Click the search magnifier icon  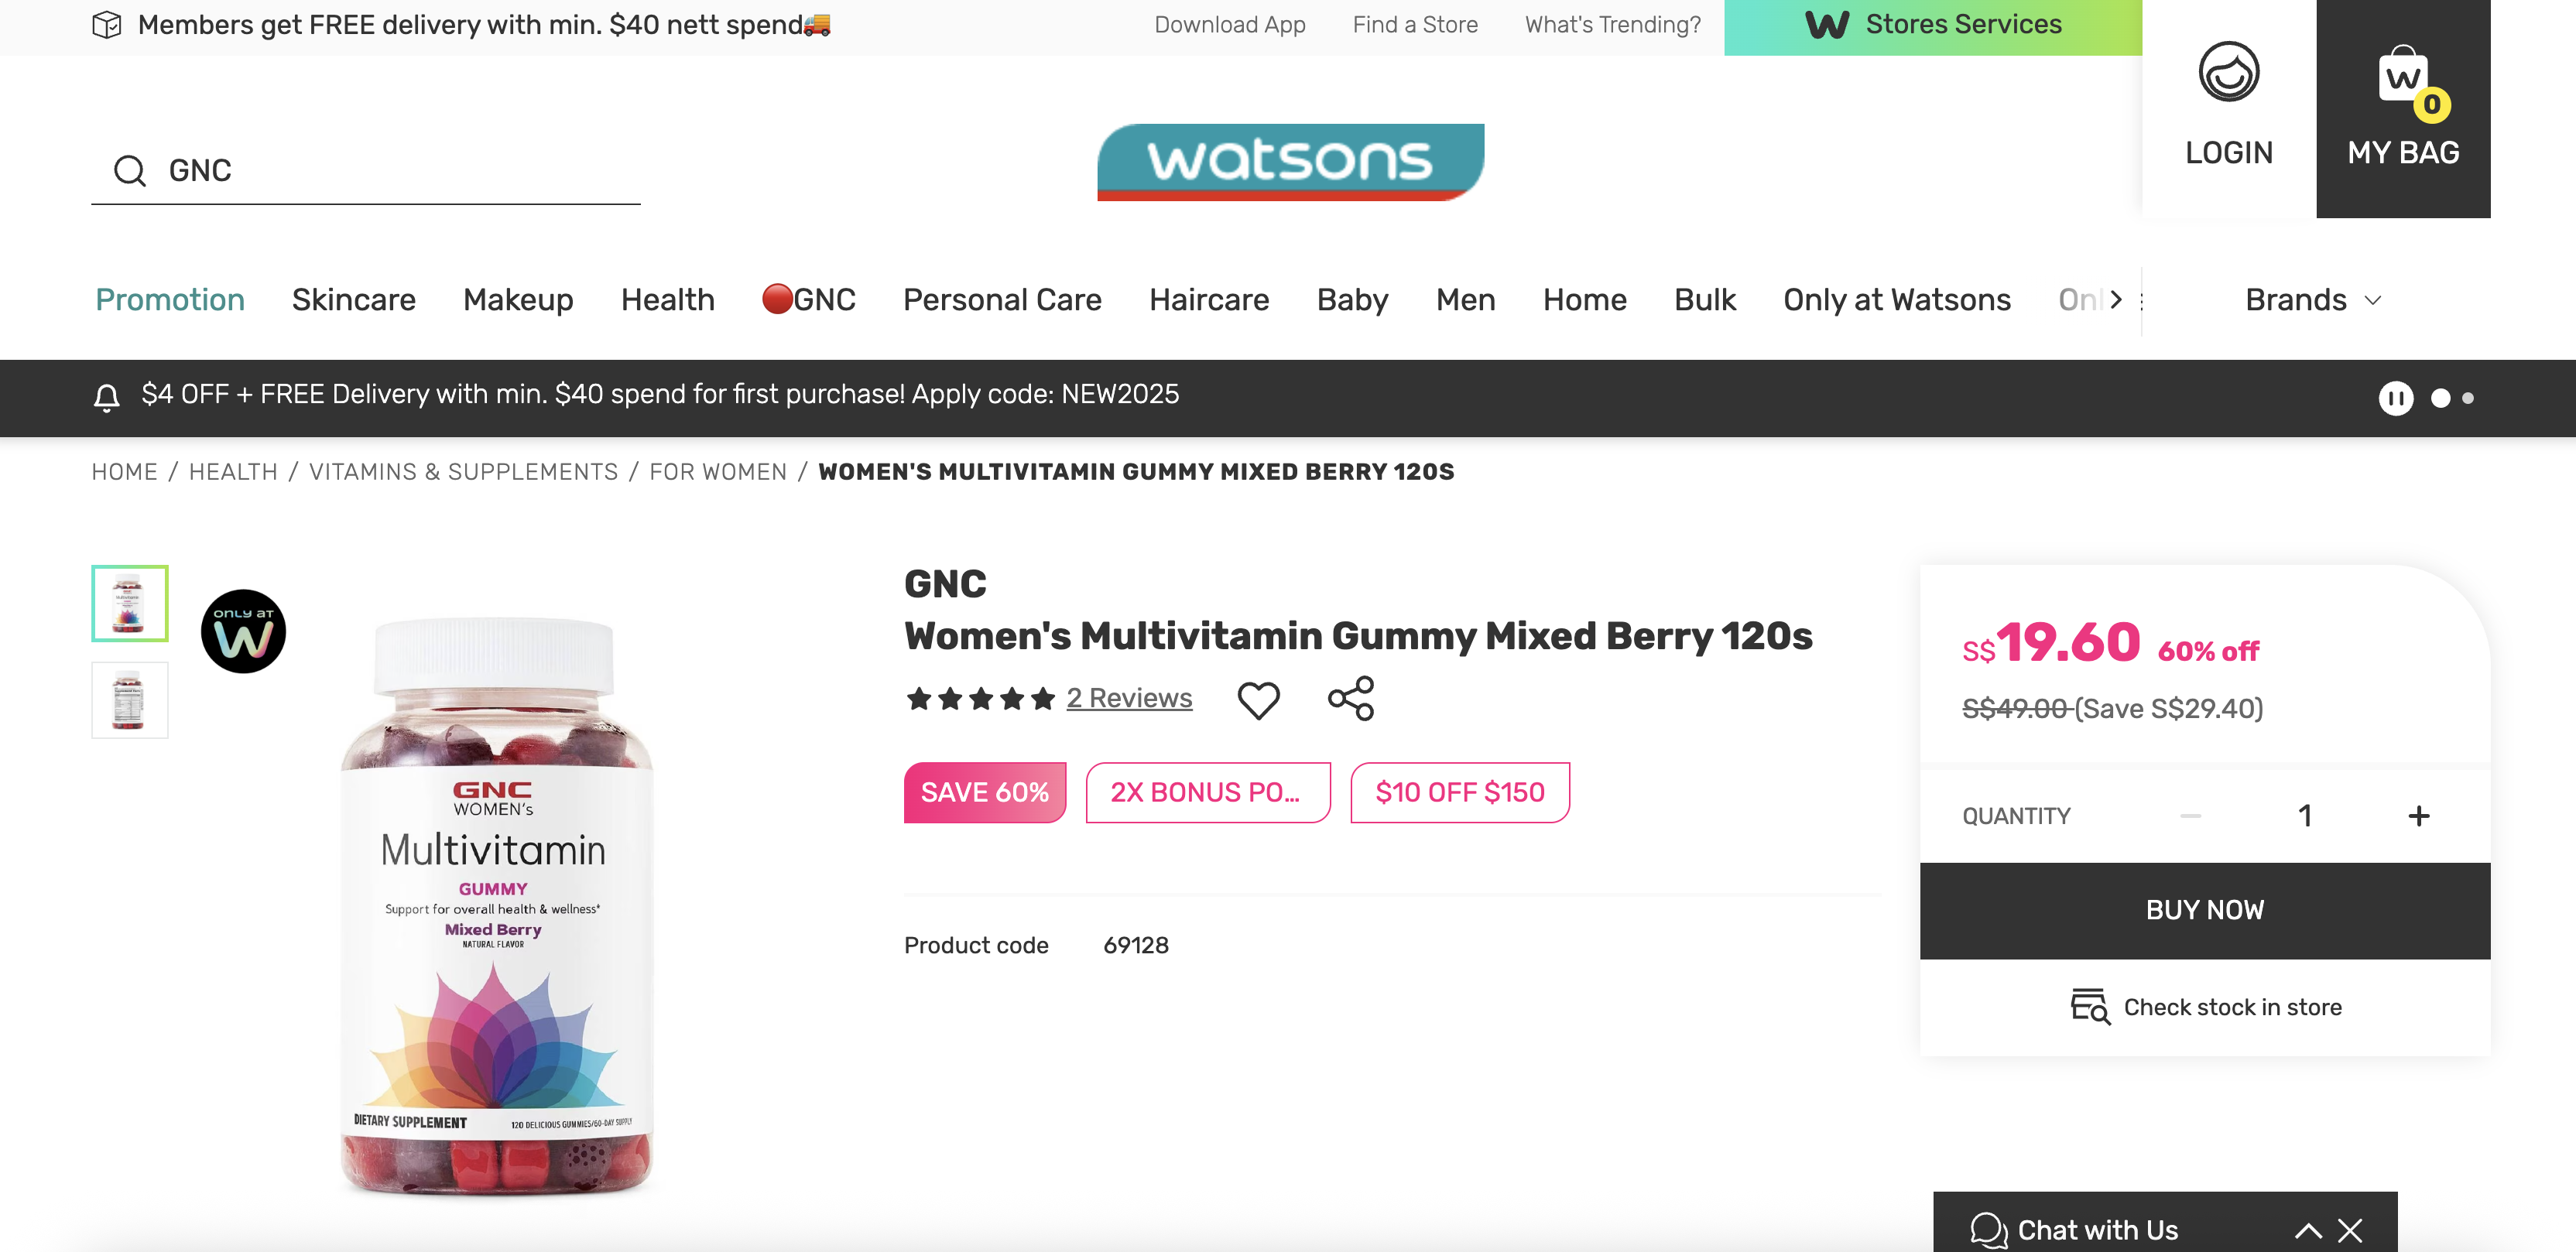(x=129, y=171)
